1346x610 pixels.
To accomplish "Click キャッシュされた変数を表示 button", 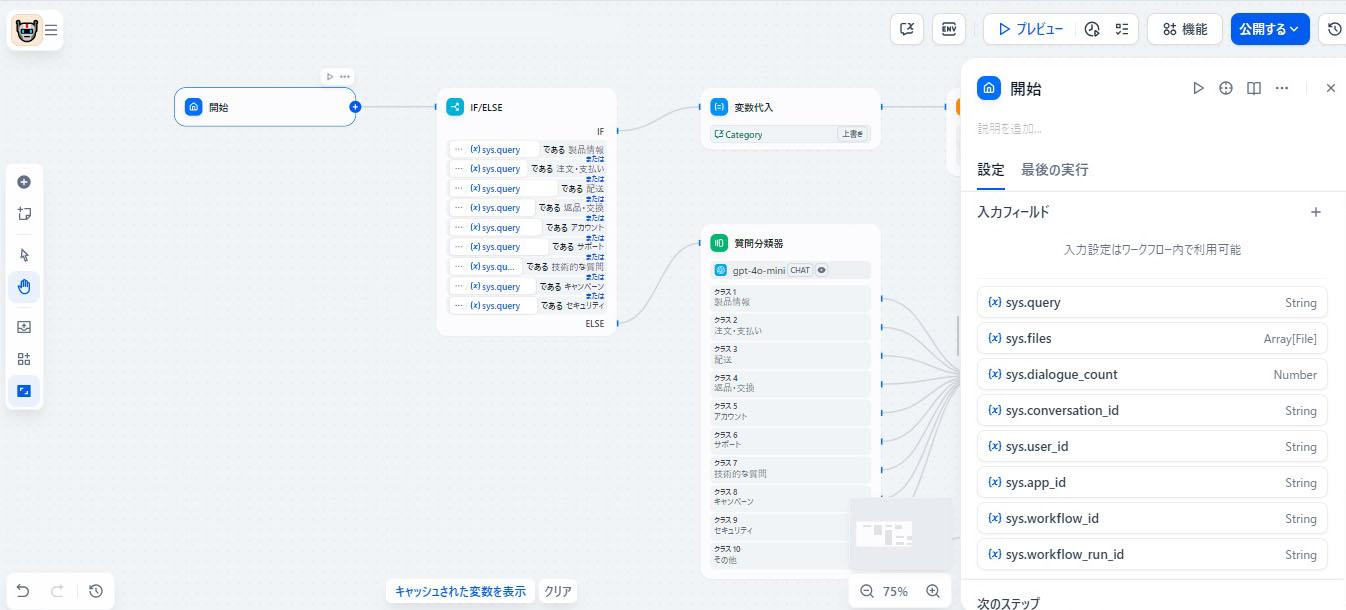I will click(460, 591).
